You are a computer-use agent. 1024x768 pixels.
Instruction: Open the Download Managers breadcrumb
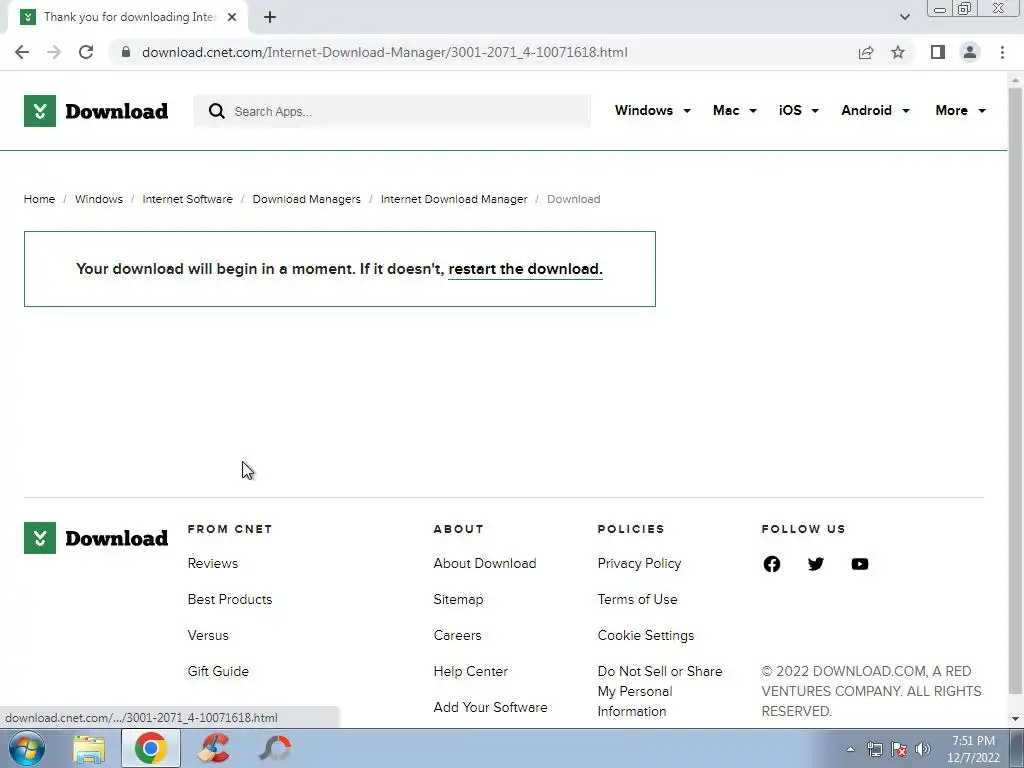pyautogui.click(x=306, y=199)
